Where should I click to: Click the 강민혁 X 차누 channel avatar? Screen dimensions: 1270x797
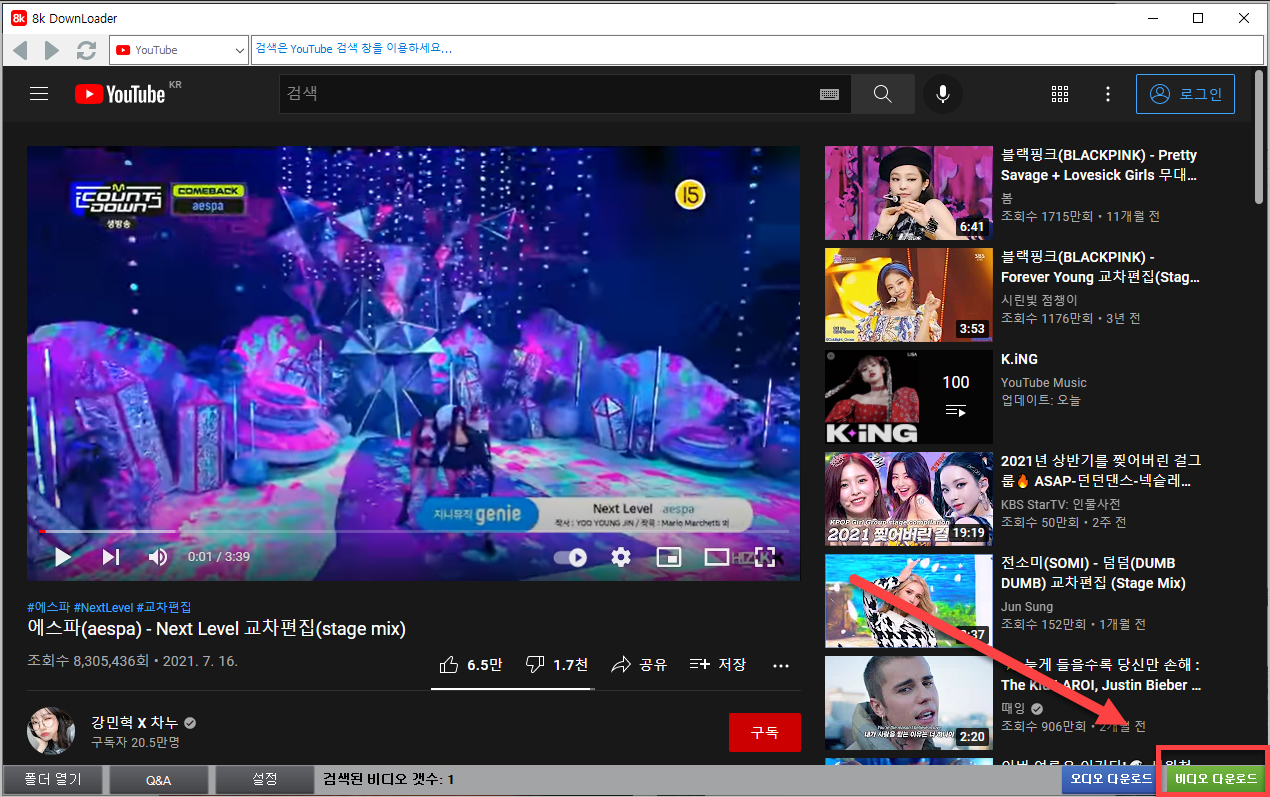tap(51, 731)
